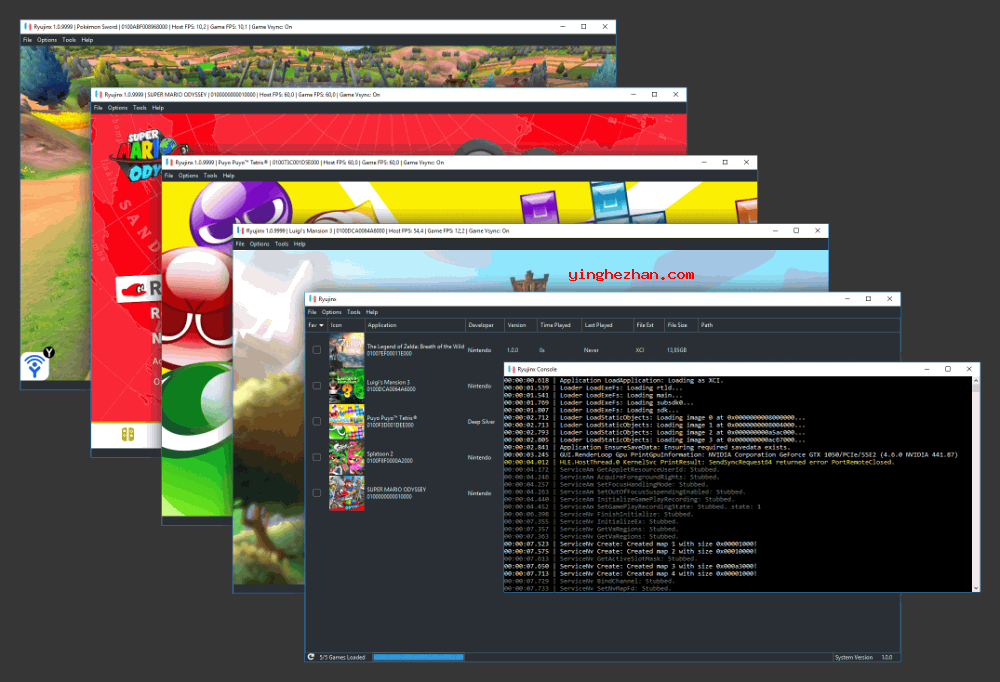Check the favorite box for Puyo Puyo Tetris
The height and width of the screenshot is (682, 1000).
pyautogui.click(x=316, y=421)
